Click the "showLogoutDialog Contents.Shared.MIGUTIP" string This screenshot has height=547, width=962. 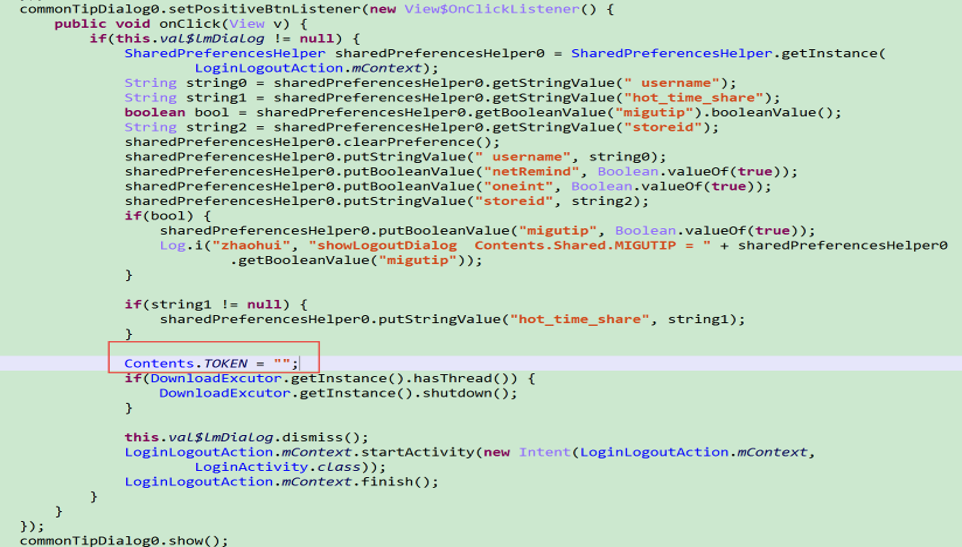[509, 245]
